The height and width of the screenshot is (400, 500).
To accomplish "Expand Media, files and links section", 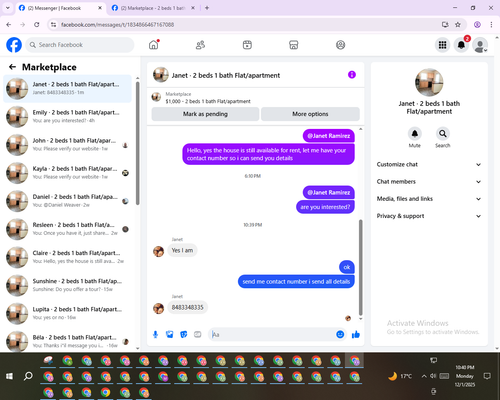I will pyautogui.click(x=429, y=199).
